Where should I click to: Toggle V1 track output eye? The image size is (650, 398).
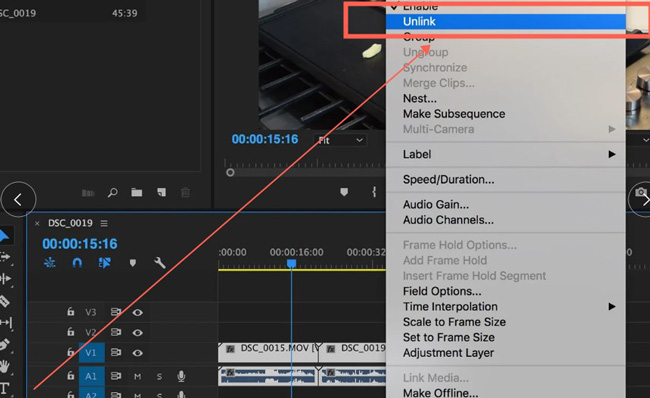[x=138, y=353]
